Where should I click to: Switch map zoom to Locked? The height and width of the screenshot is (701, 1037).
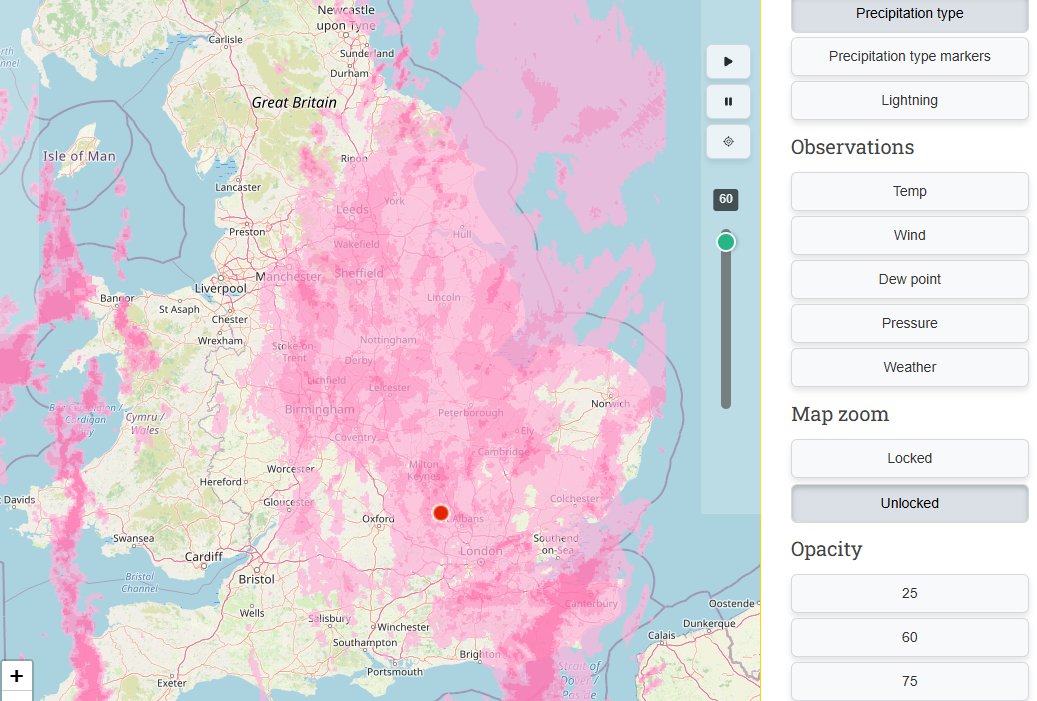908,458
